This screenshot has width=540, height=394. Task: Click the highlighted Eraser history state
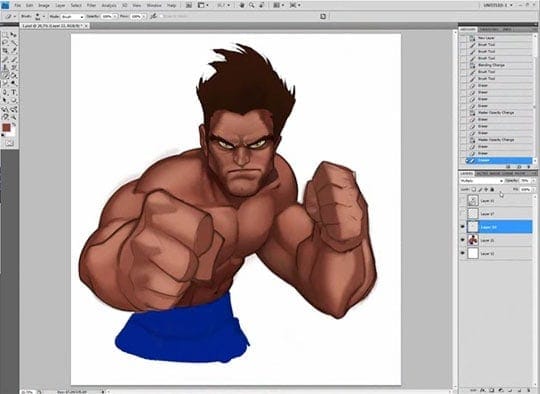(500, 160)
